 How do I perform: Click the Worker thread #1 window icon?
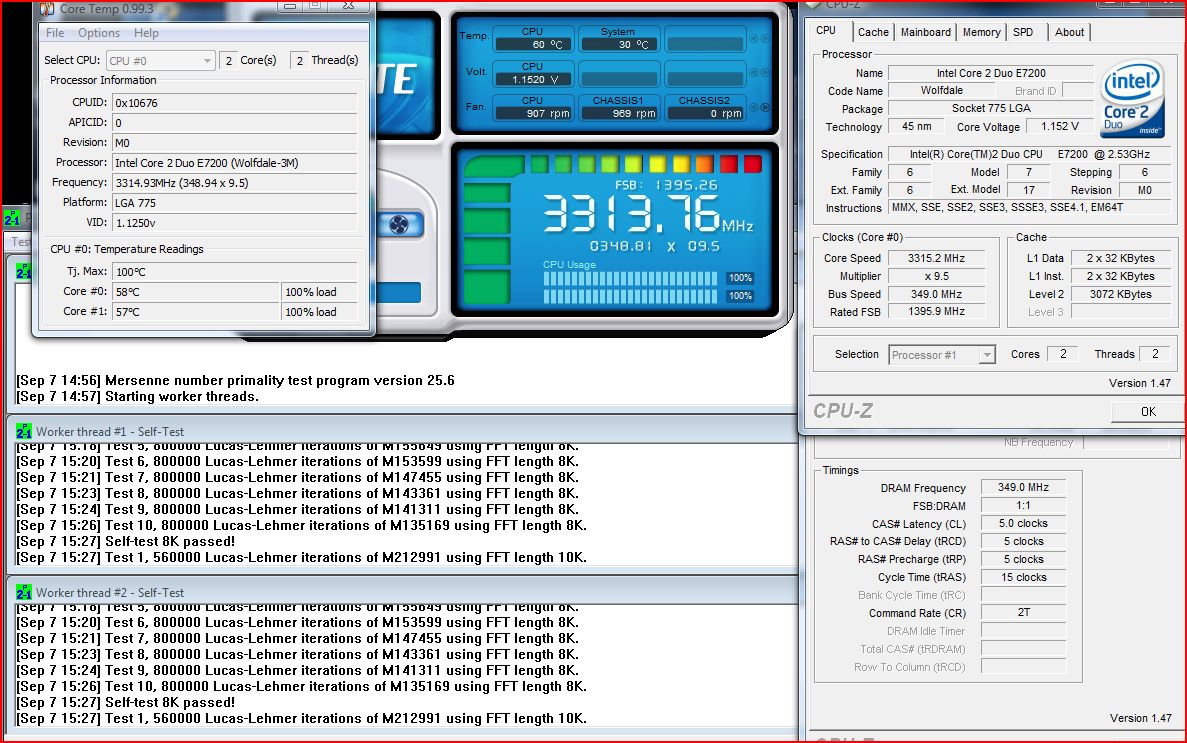(x=23, y=431)
